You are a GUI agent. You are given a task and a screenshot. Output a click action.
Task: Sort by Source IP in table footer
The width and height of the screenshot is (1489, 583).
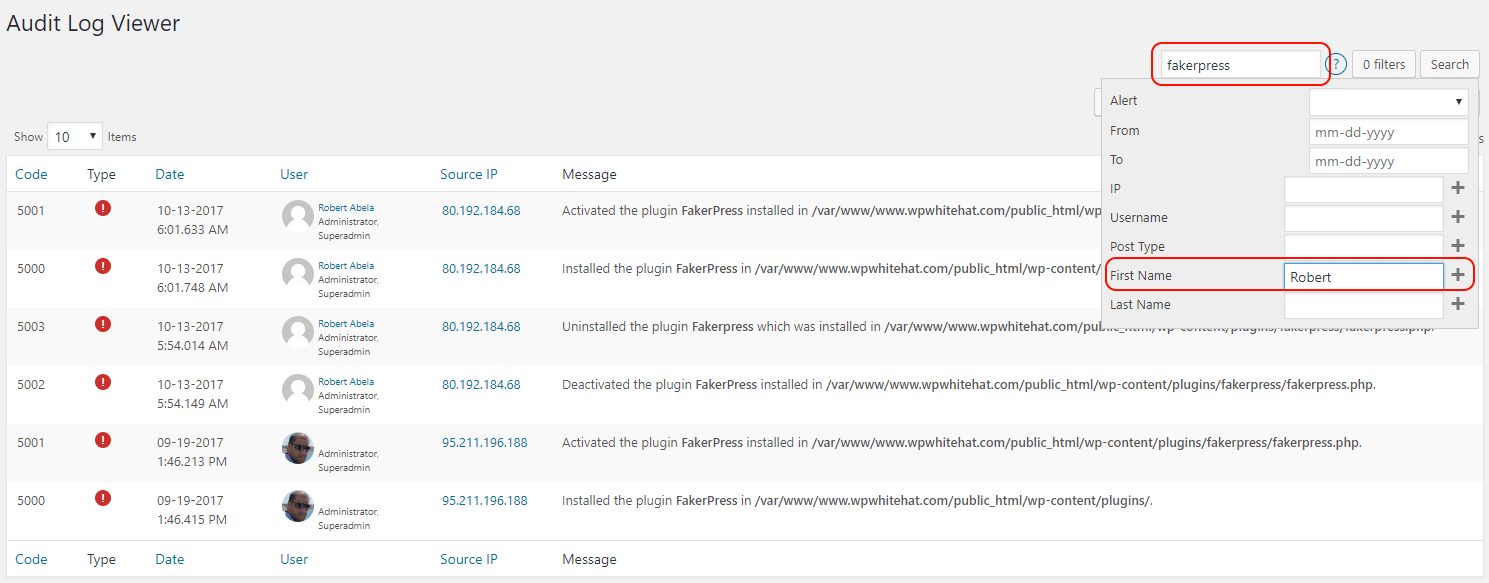(468, 559)
